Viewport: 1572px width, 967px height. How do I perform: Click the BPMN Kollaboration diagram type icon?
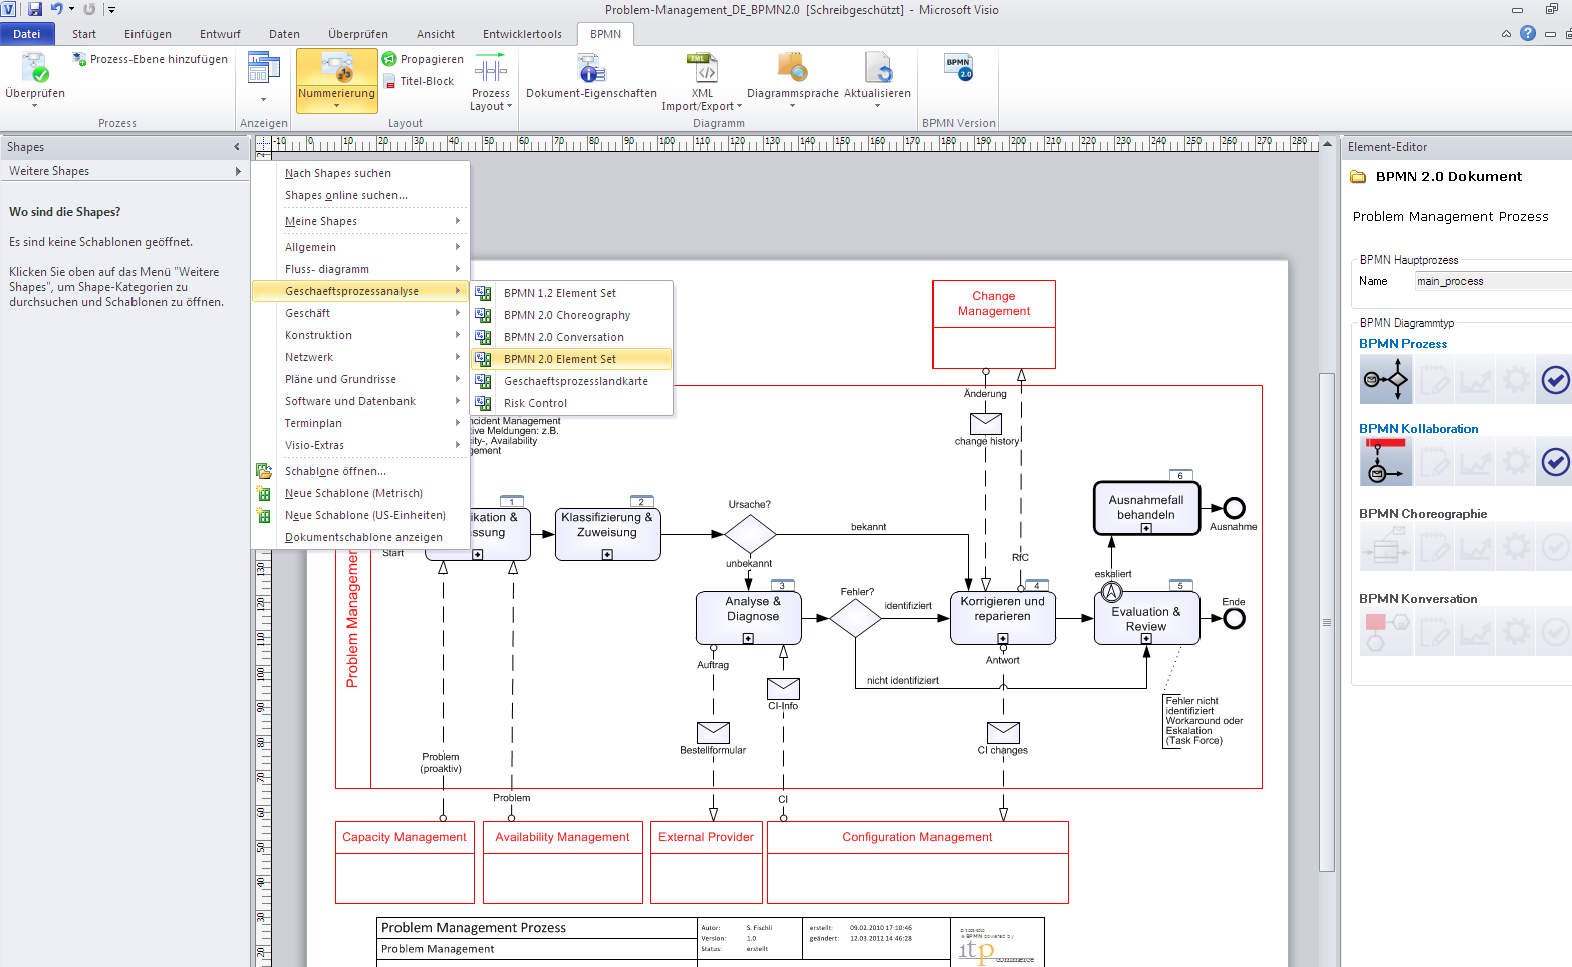click(x=1386, y=463)
